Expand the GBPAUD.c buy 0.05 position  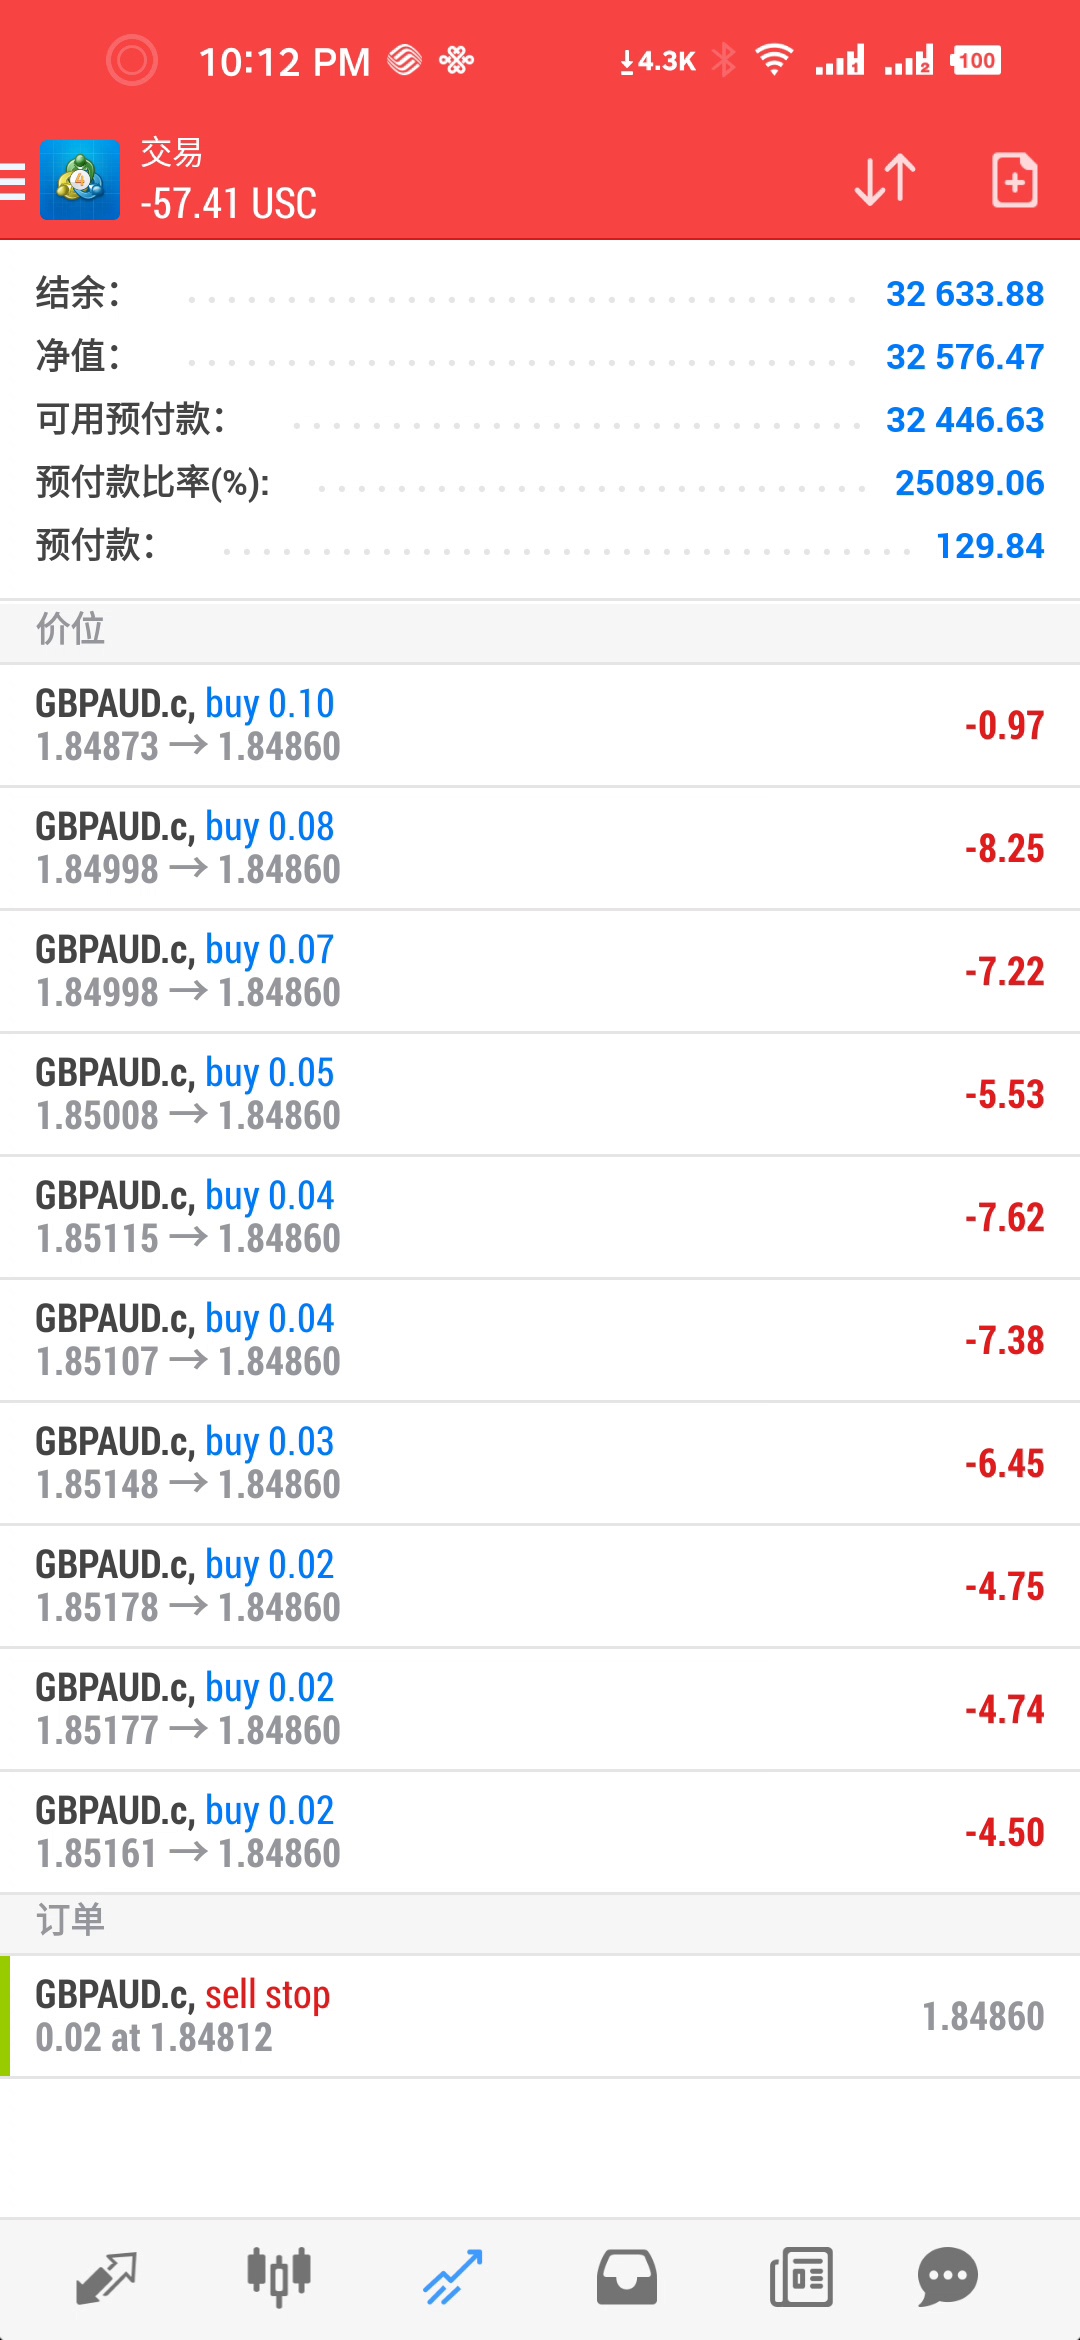point(540,1094)
